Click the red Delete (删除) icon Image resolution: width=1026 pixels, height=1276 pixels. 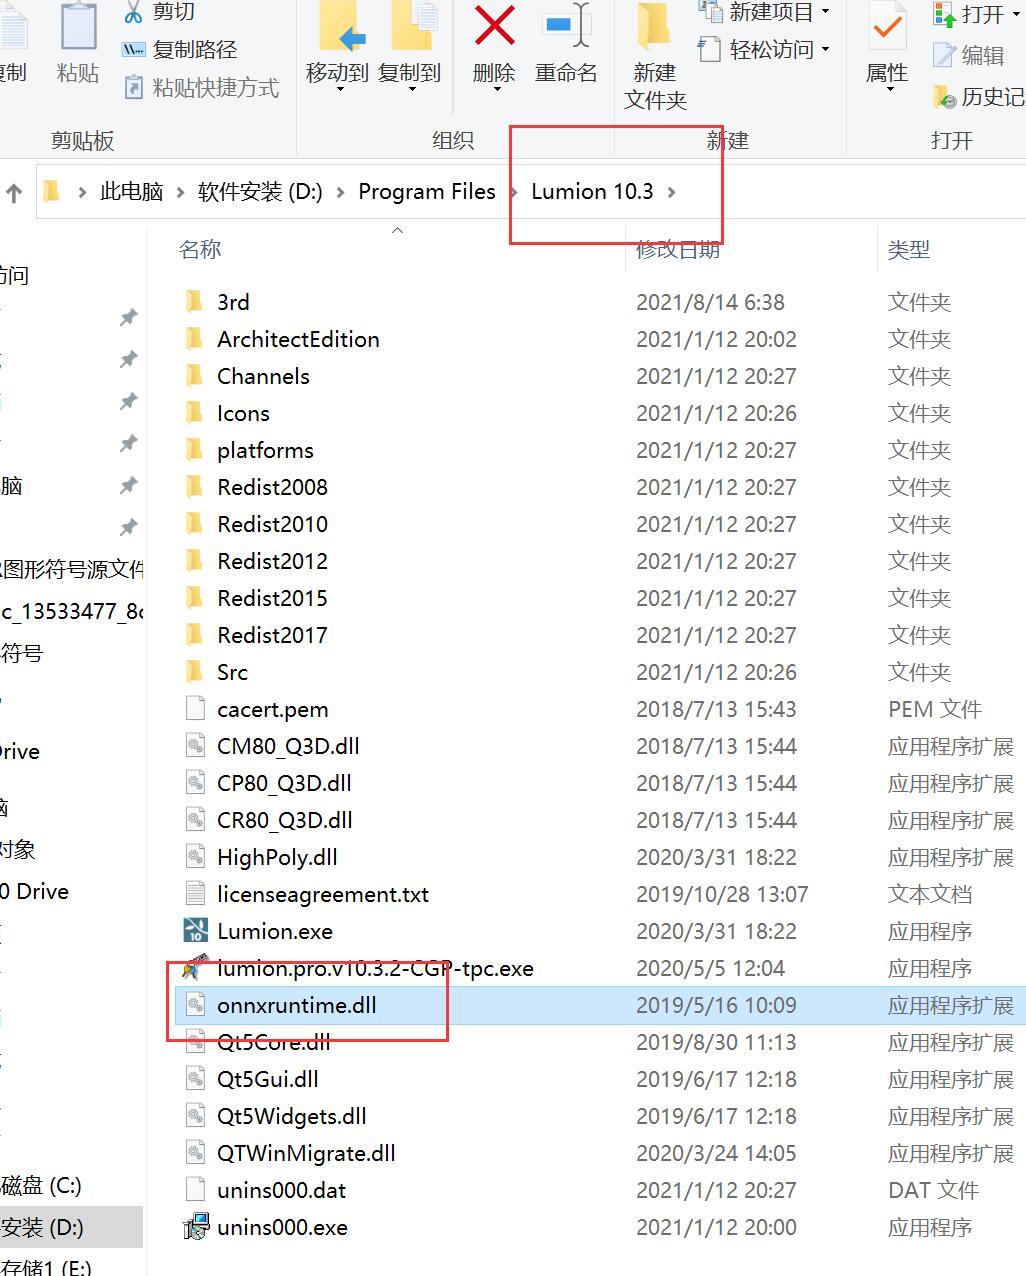pos(494,28)
